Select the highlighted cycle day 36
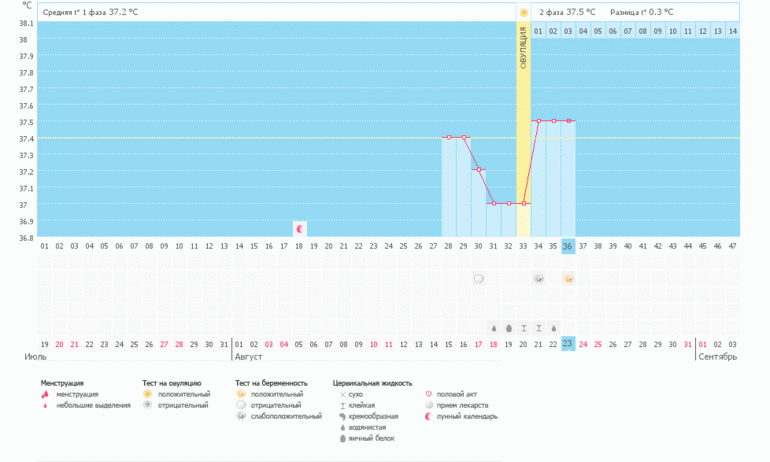The image size is (770, 462). click(568, 246)
